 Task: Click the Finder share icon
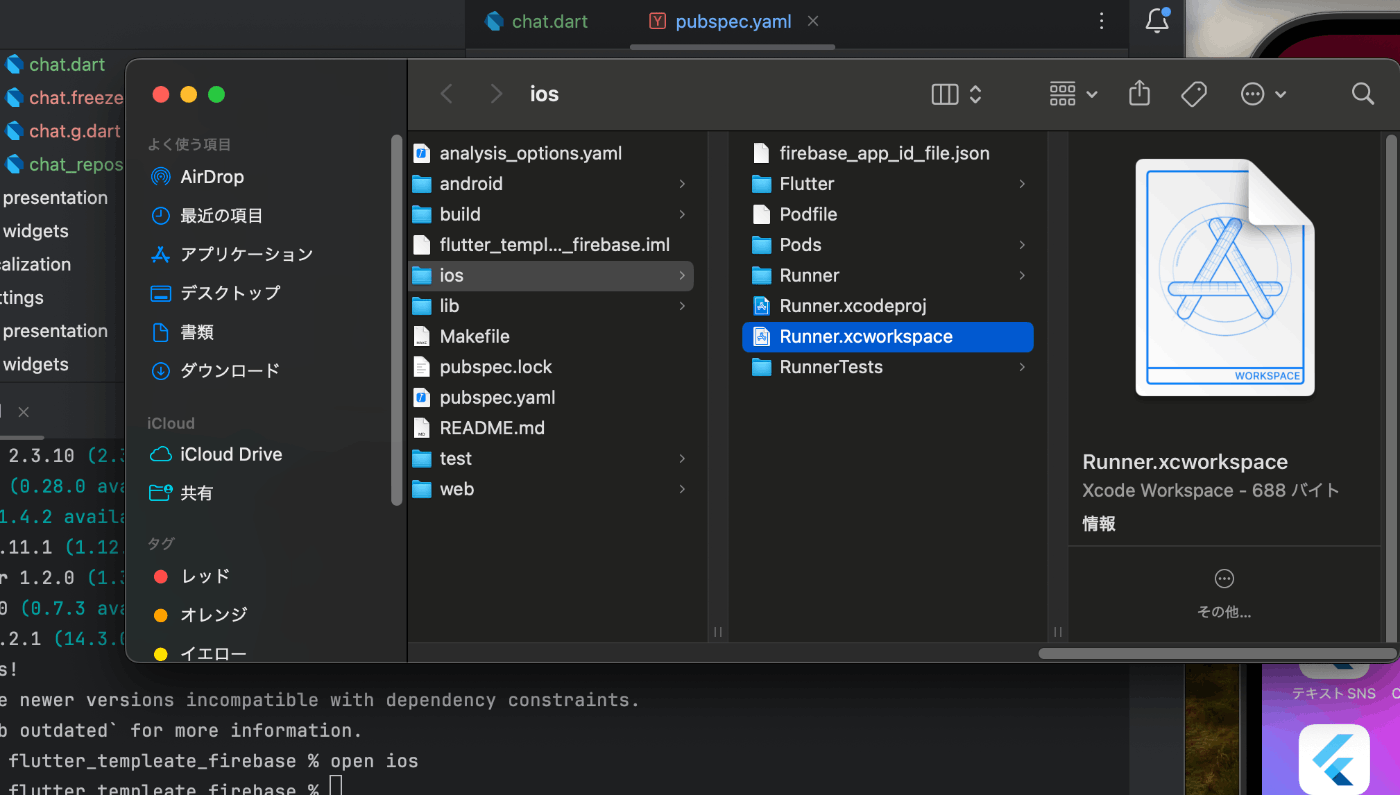1139,93
